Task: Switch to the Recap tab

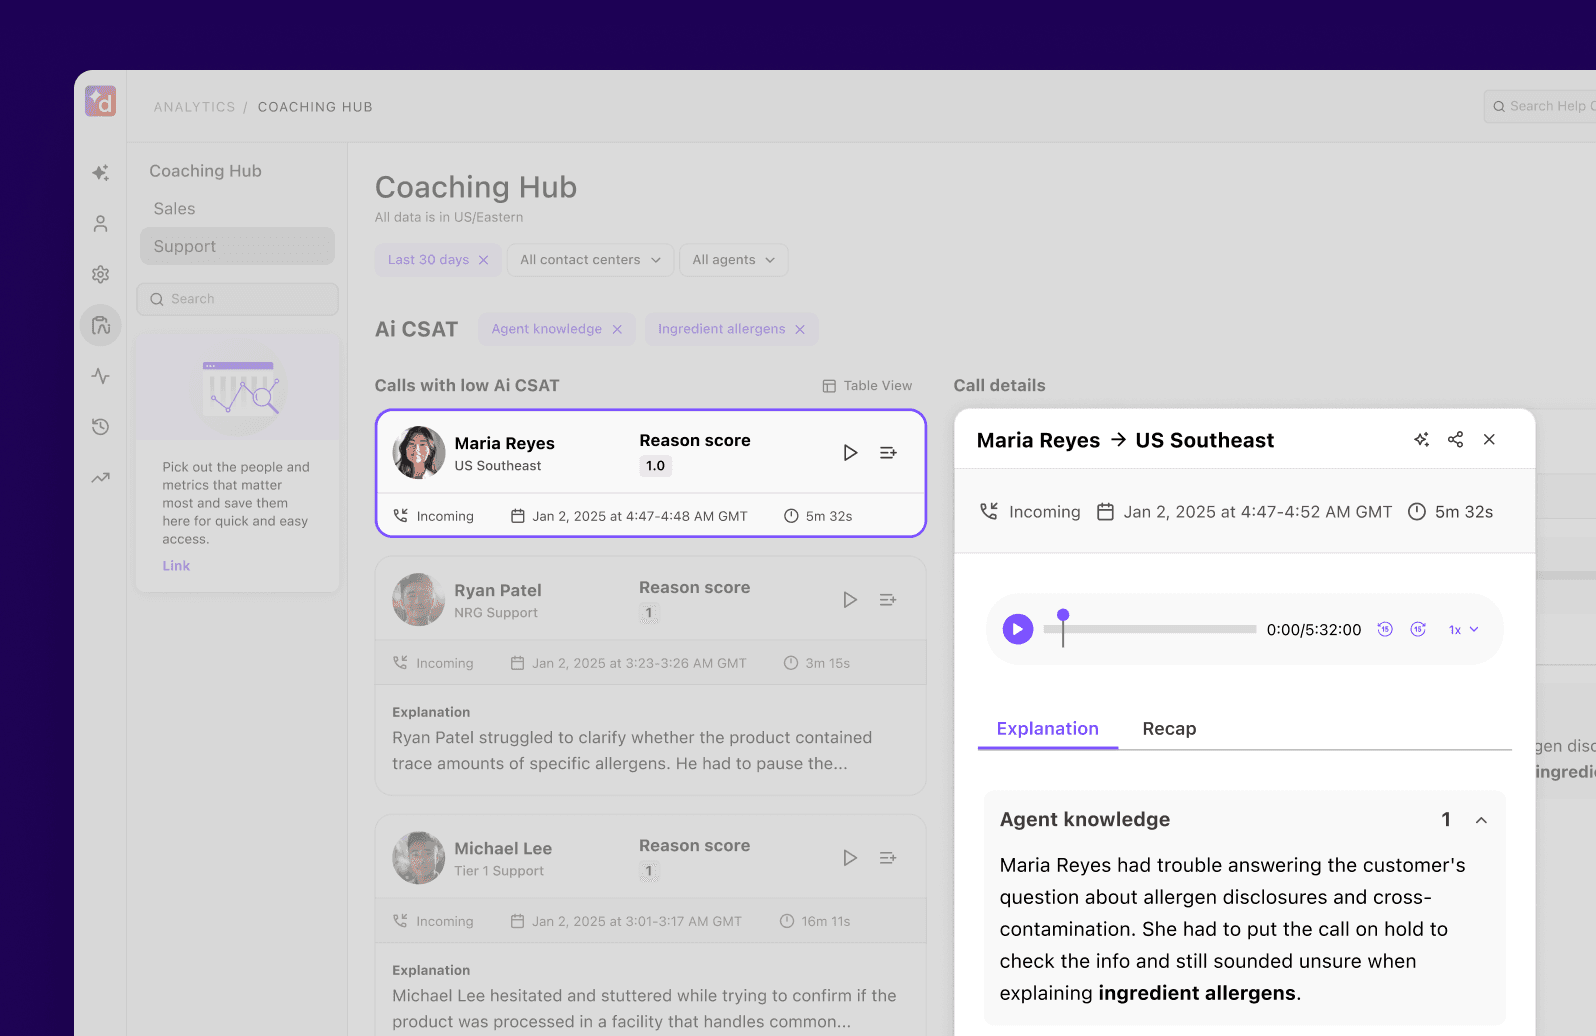Action: [1169, 729]
